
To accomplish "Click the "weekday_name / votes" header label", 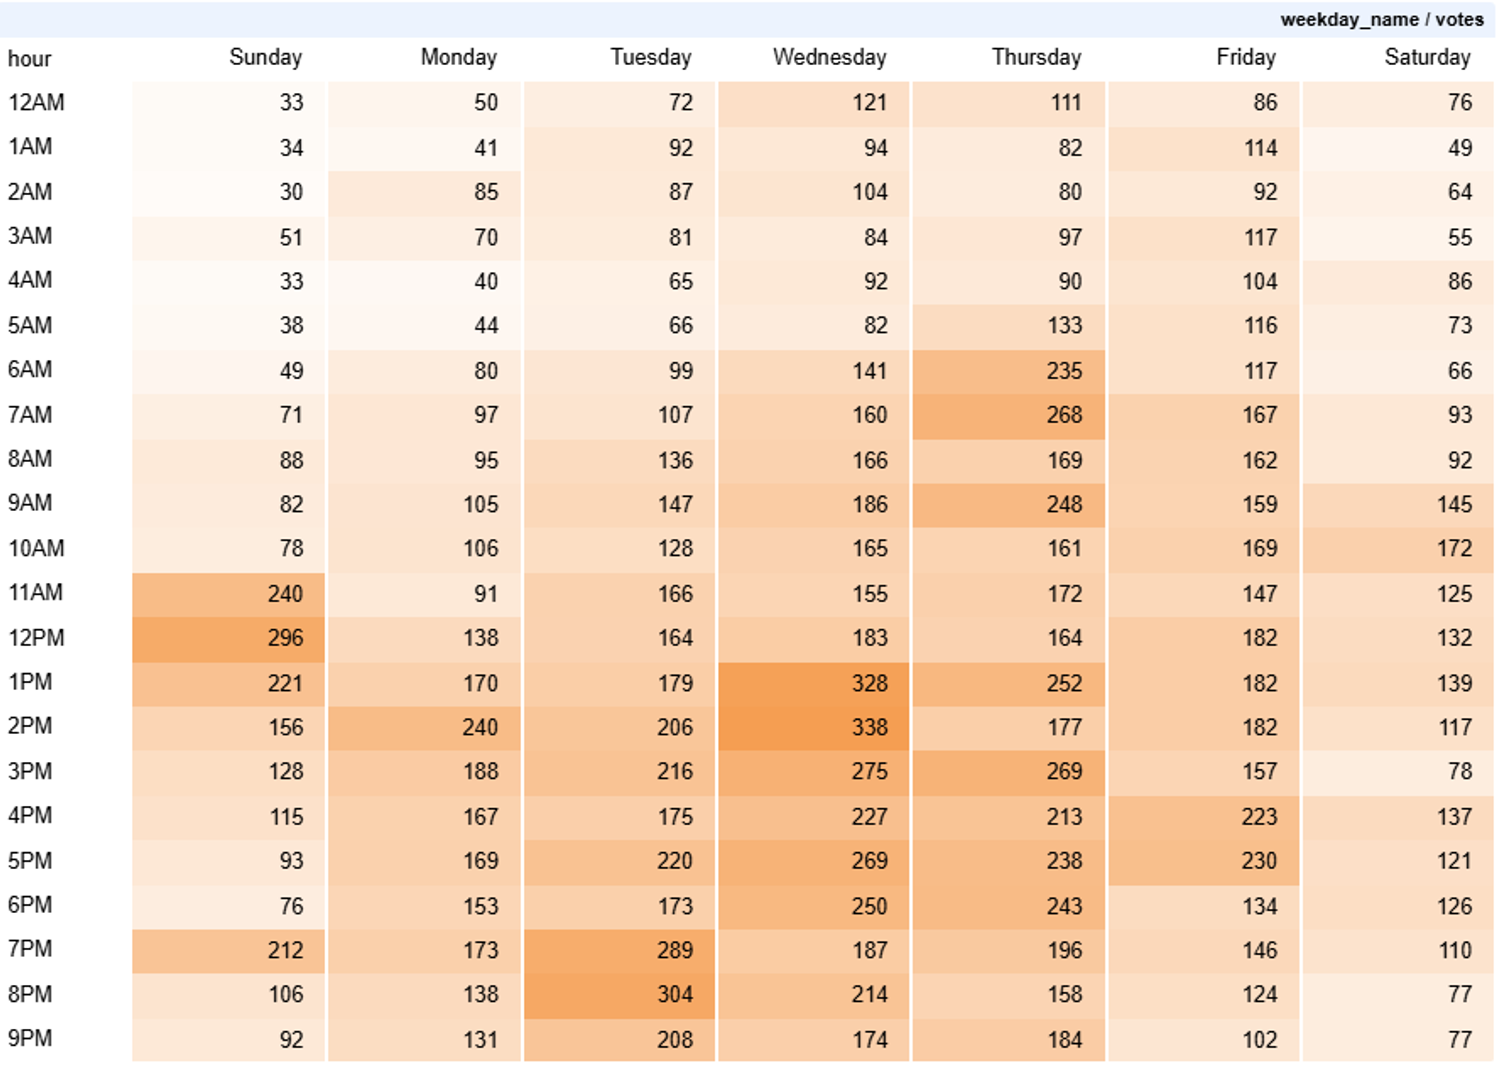I will pos(1381,19).
